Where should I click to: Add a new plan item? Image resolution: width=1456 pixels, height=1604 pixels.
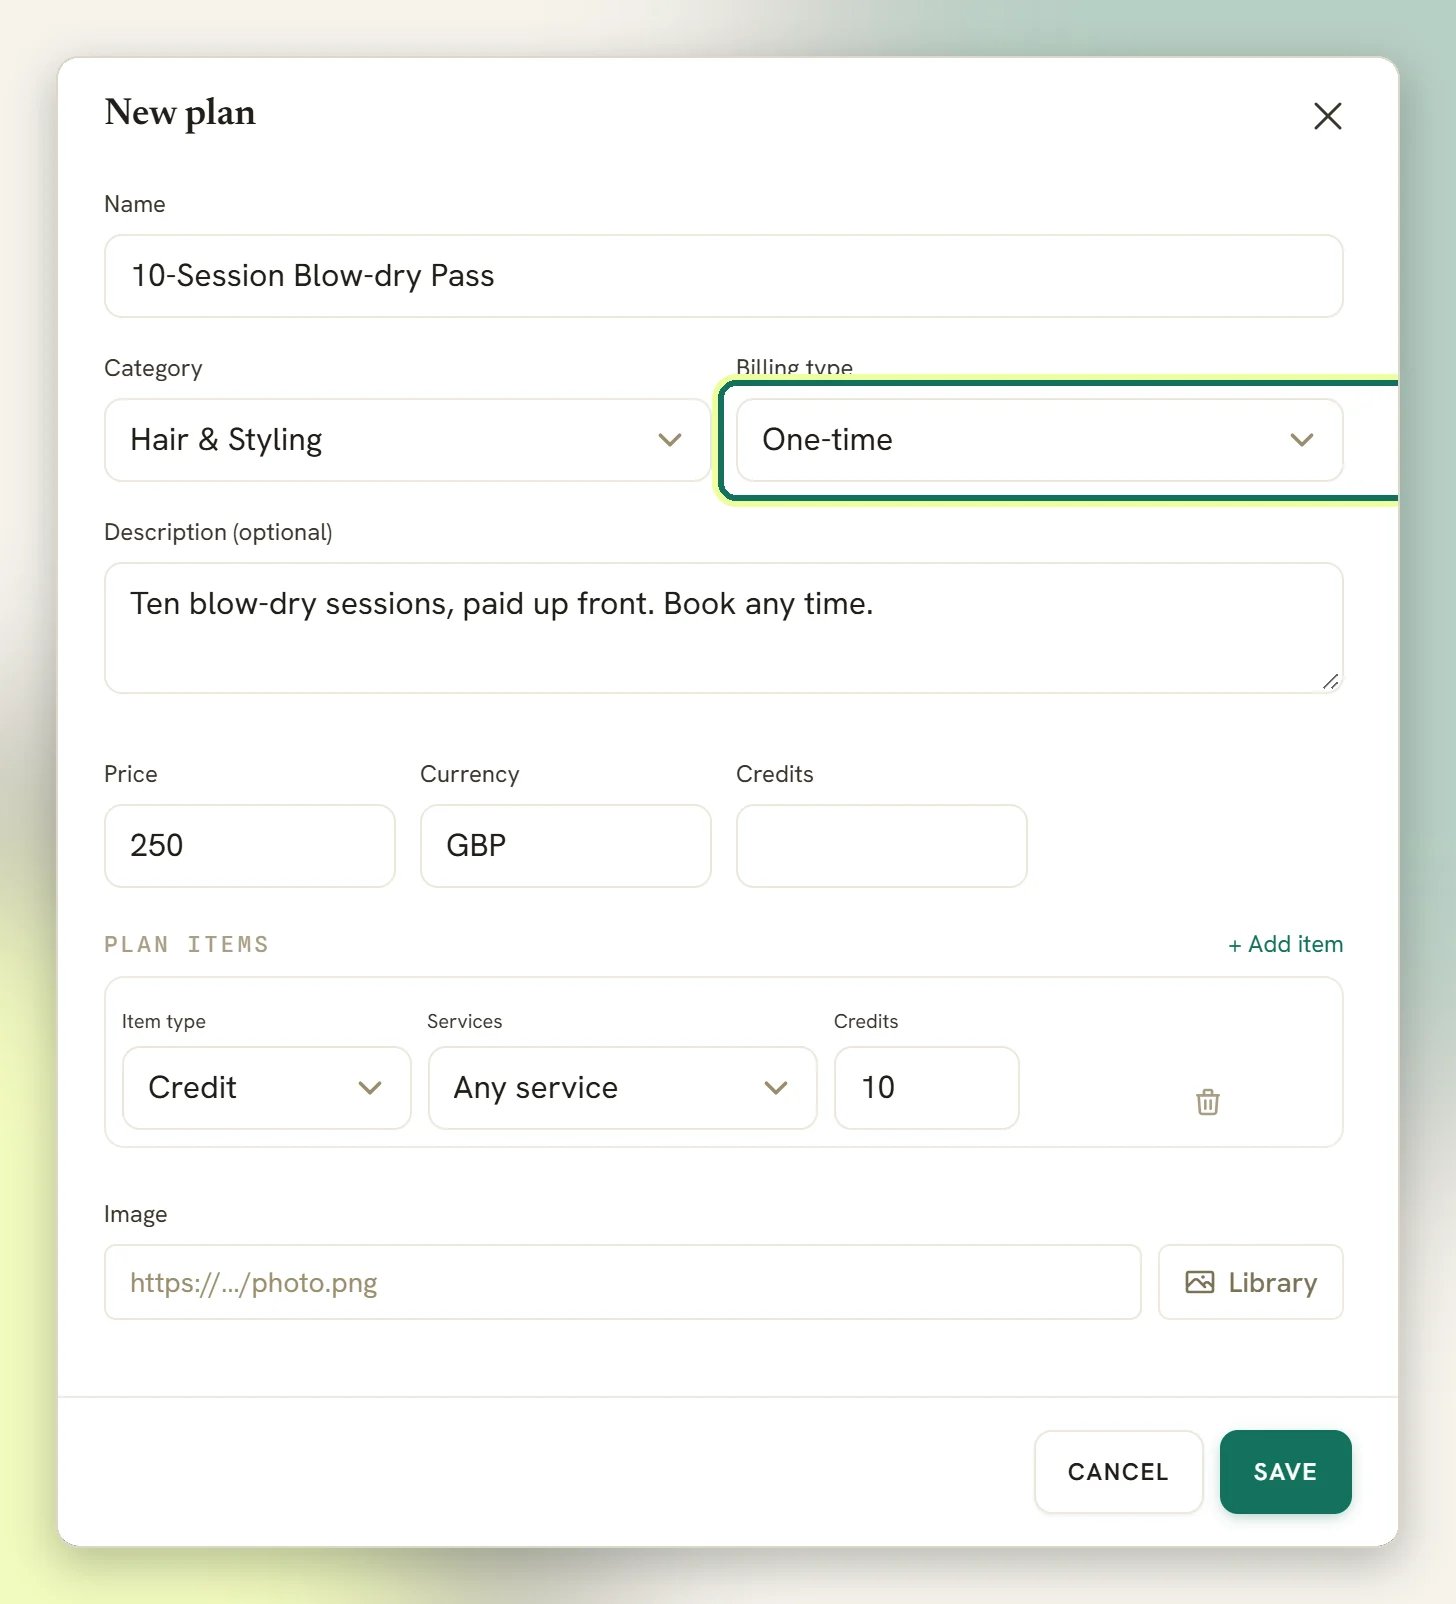pyautogui.click(x=1285, y=944)
